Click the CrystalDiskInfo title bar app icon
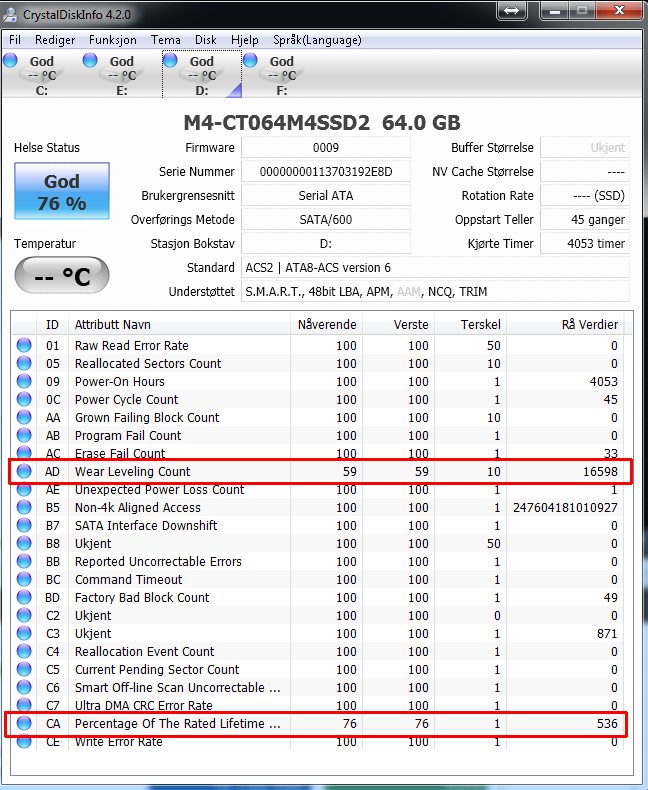This screenshot has width=648, height=790. coord(10,14)
